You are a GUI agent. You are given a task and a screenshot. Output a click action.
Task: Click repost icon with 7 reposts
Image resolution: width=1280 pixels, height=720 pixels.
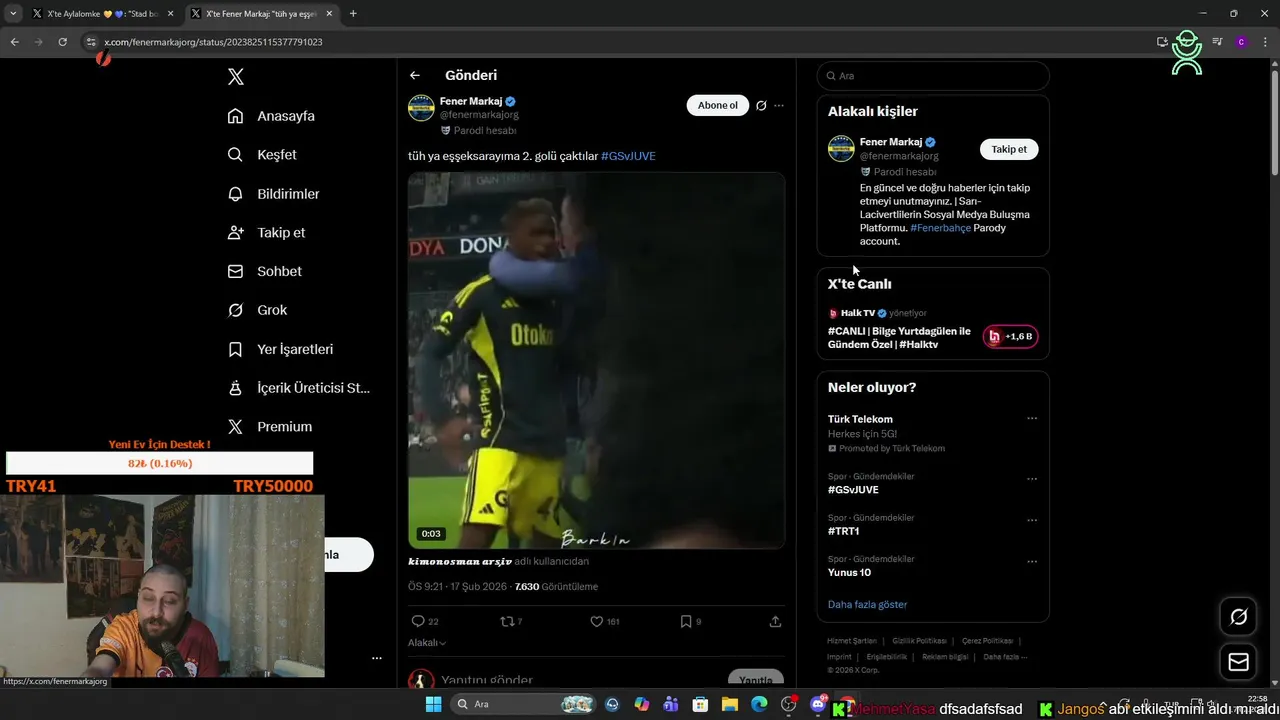tap(511, 621)
